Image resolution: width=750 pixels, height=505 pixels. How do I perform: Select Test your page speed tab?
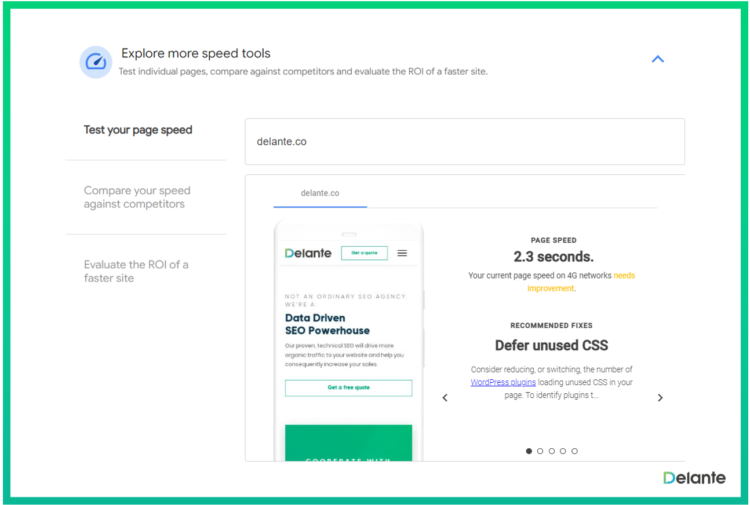click(x=138, y=130)
